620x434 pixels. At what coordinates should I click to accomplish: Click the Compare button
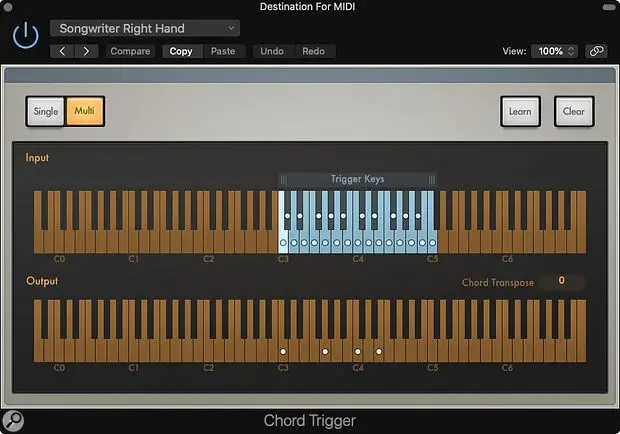pyautogui.click(x=130, y=51)
